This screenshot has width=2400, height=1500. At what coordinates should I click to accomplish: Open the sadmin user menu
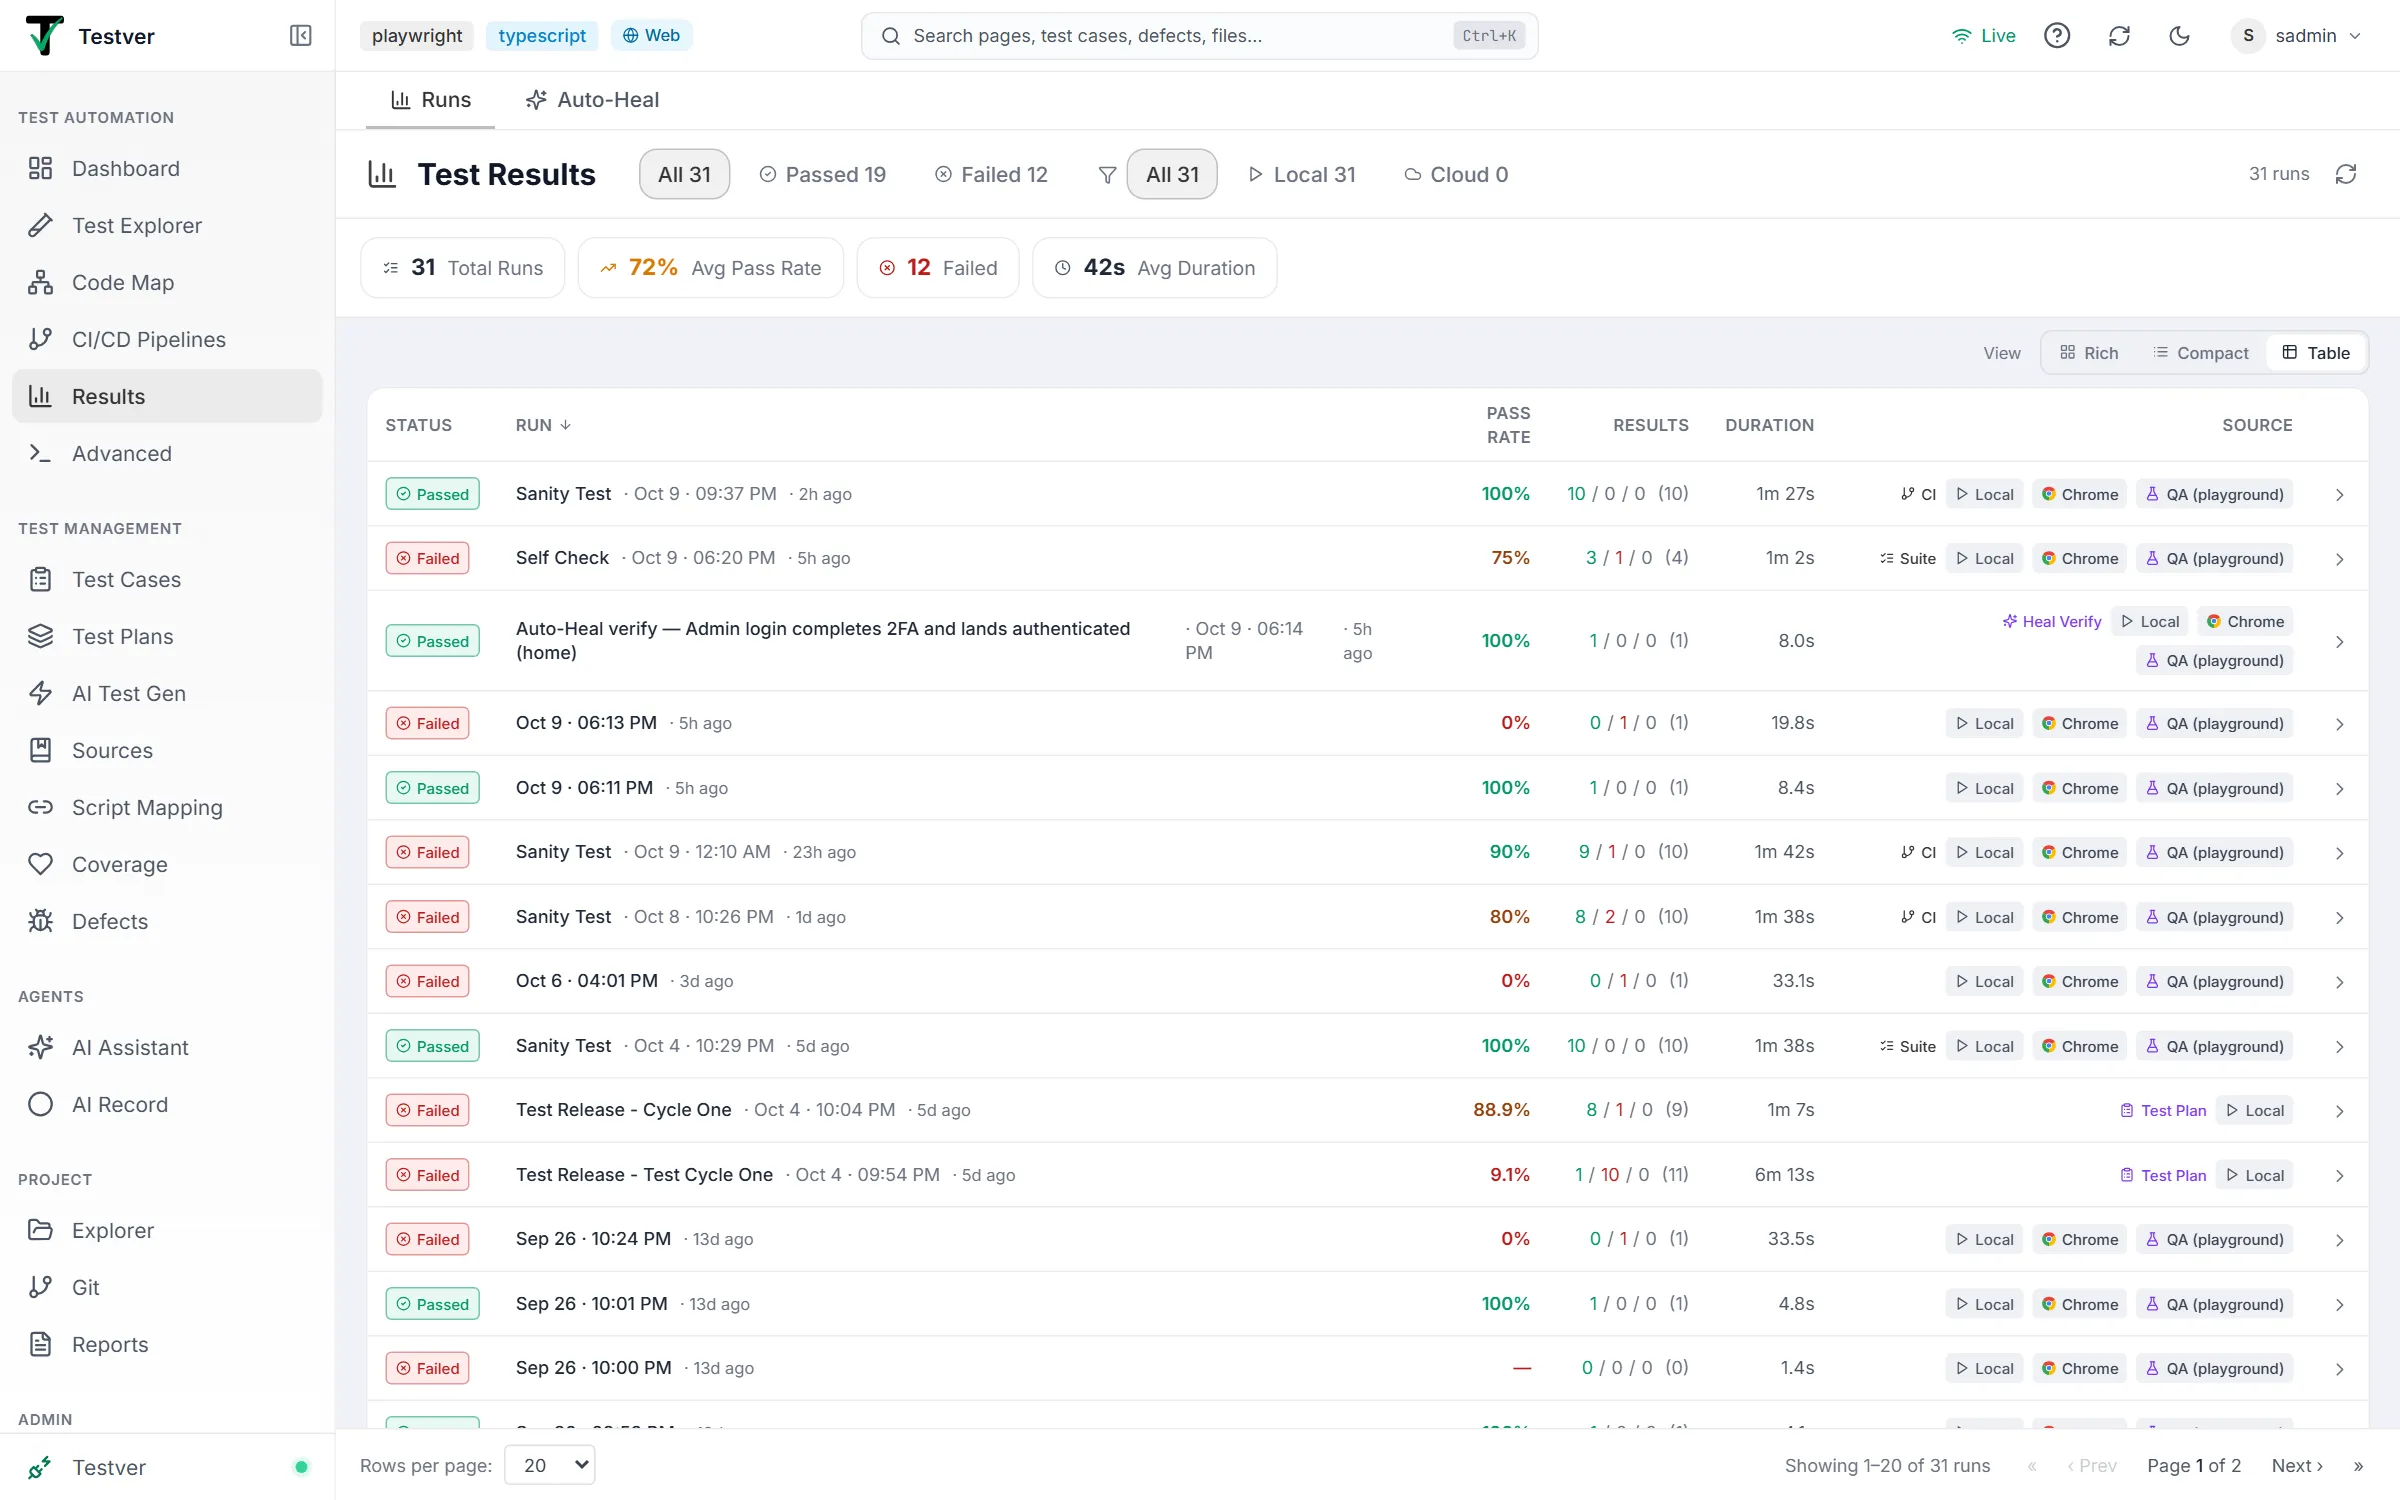2297,36
